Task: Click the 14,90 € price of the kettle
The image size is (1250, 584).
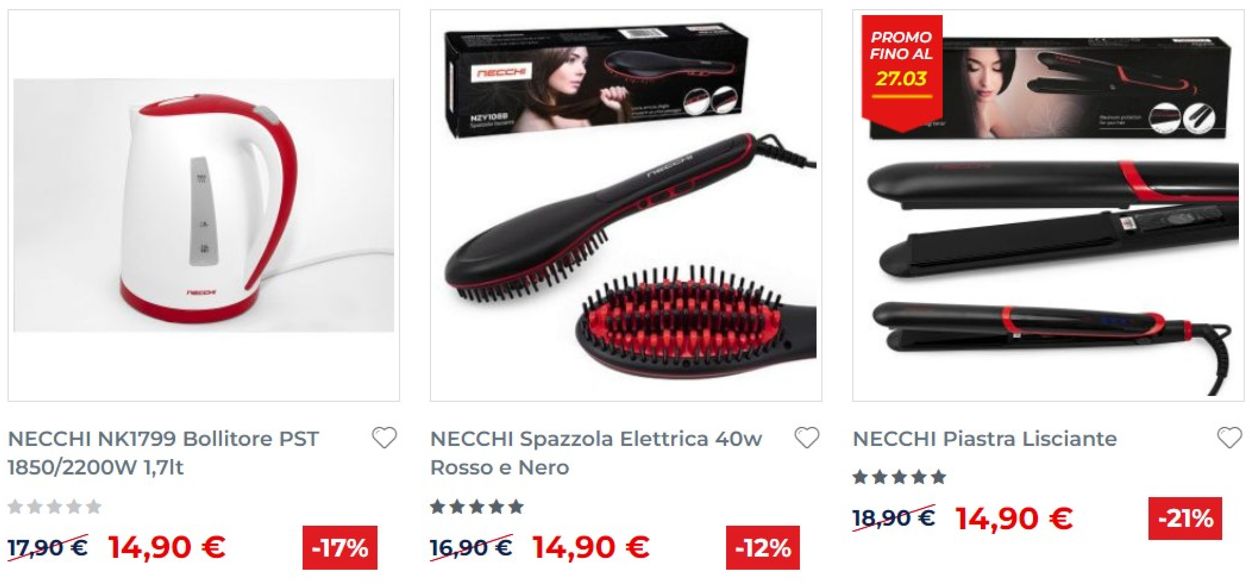Action: click(x=167, y=547)
